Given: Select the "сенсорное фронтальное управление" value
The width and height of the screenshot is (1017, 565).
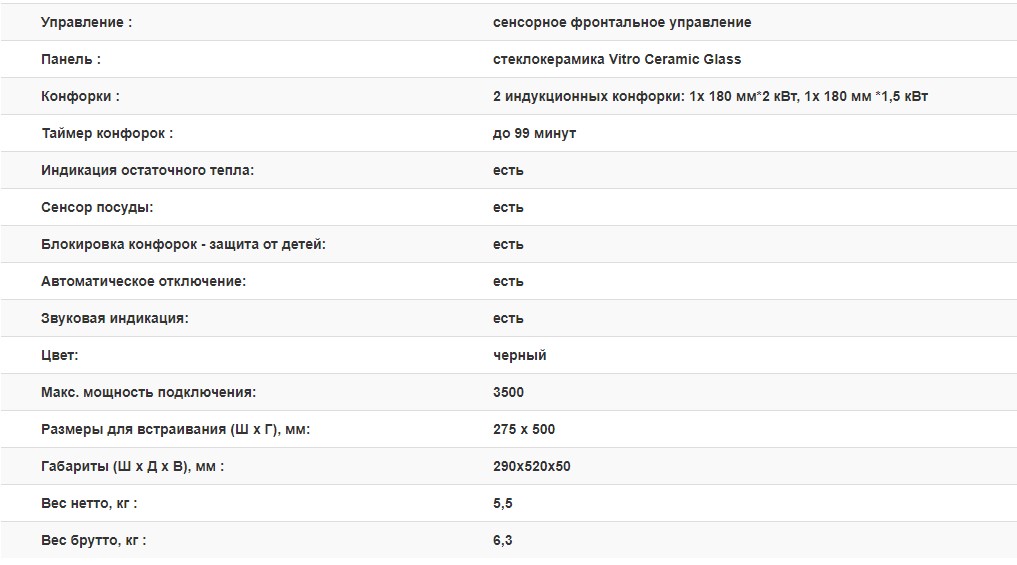Looking at the screenshot, I should [x=622, y=22].
